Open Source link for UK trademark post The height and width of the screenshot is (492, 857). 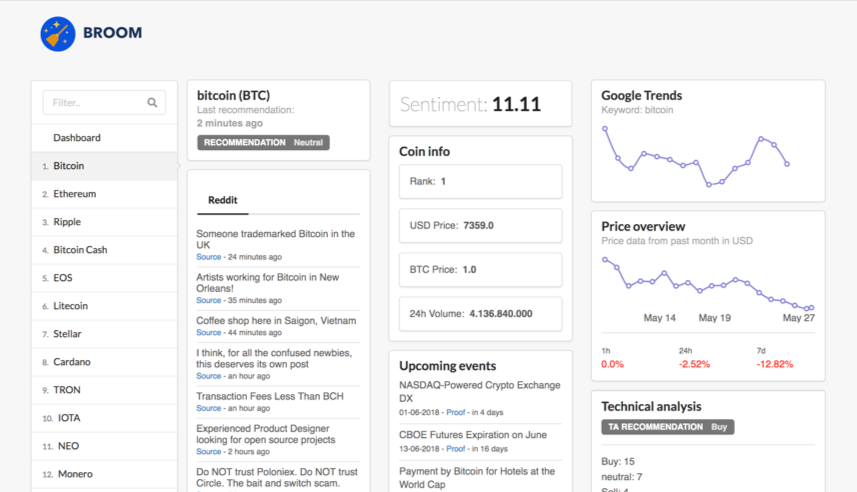(209, 257)
